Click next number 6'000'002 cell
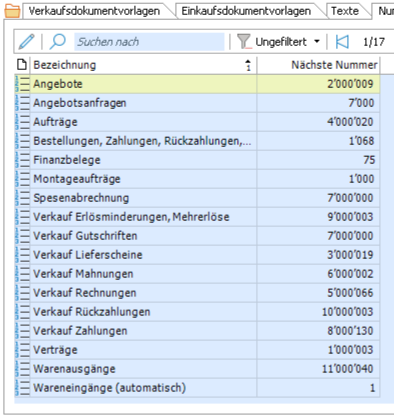This screenshot has width=394, height=417. (x=318, y=274)
